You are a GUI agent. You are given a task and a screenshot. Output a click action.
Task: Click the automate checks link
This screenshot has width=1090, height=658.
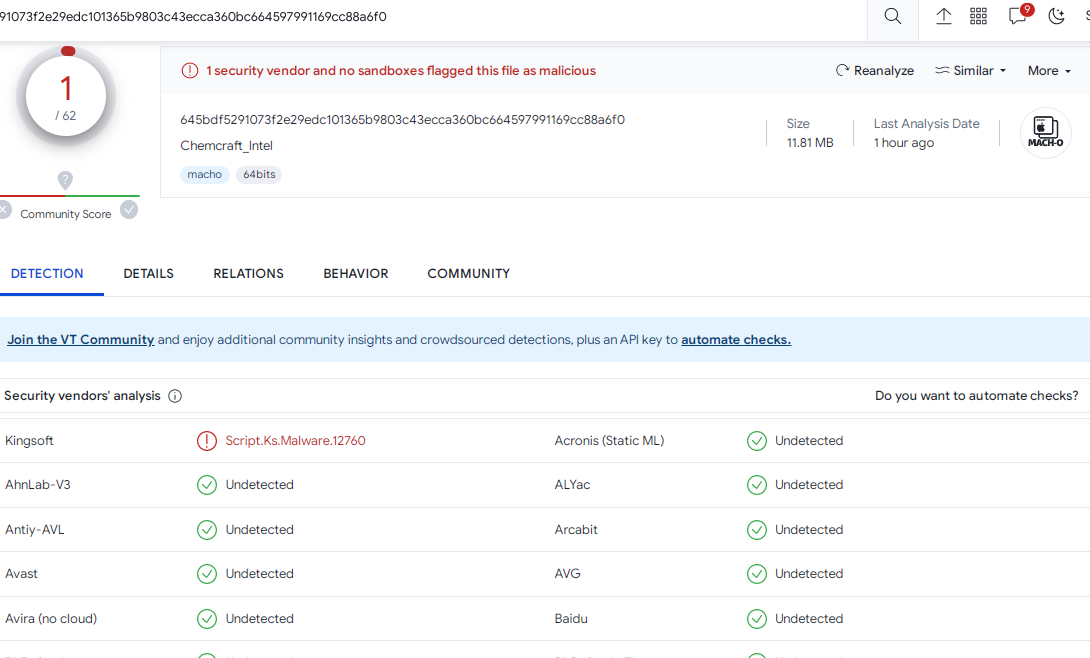tap(735, 340)
